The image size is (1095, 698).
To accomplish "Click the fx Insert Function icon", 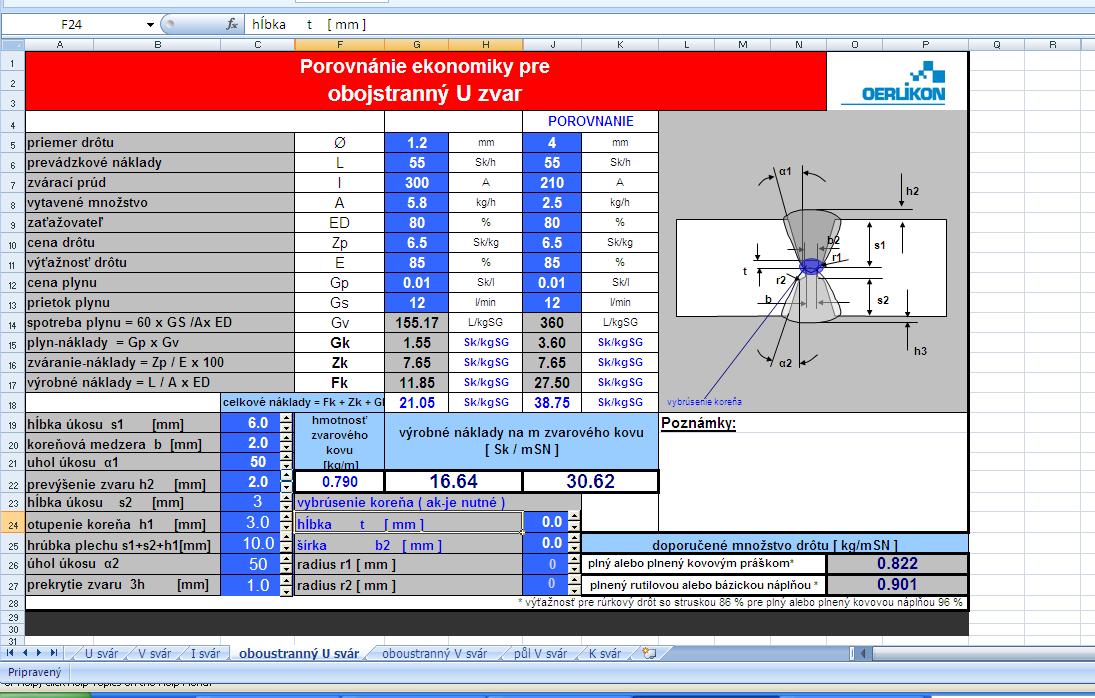I will [232, 24].
